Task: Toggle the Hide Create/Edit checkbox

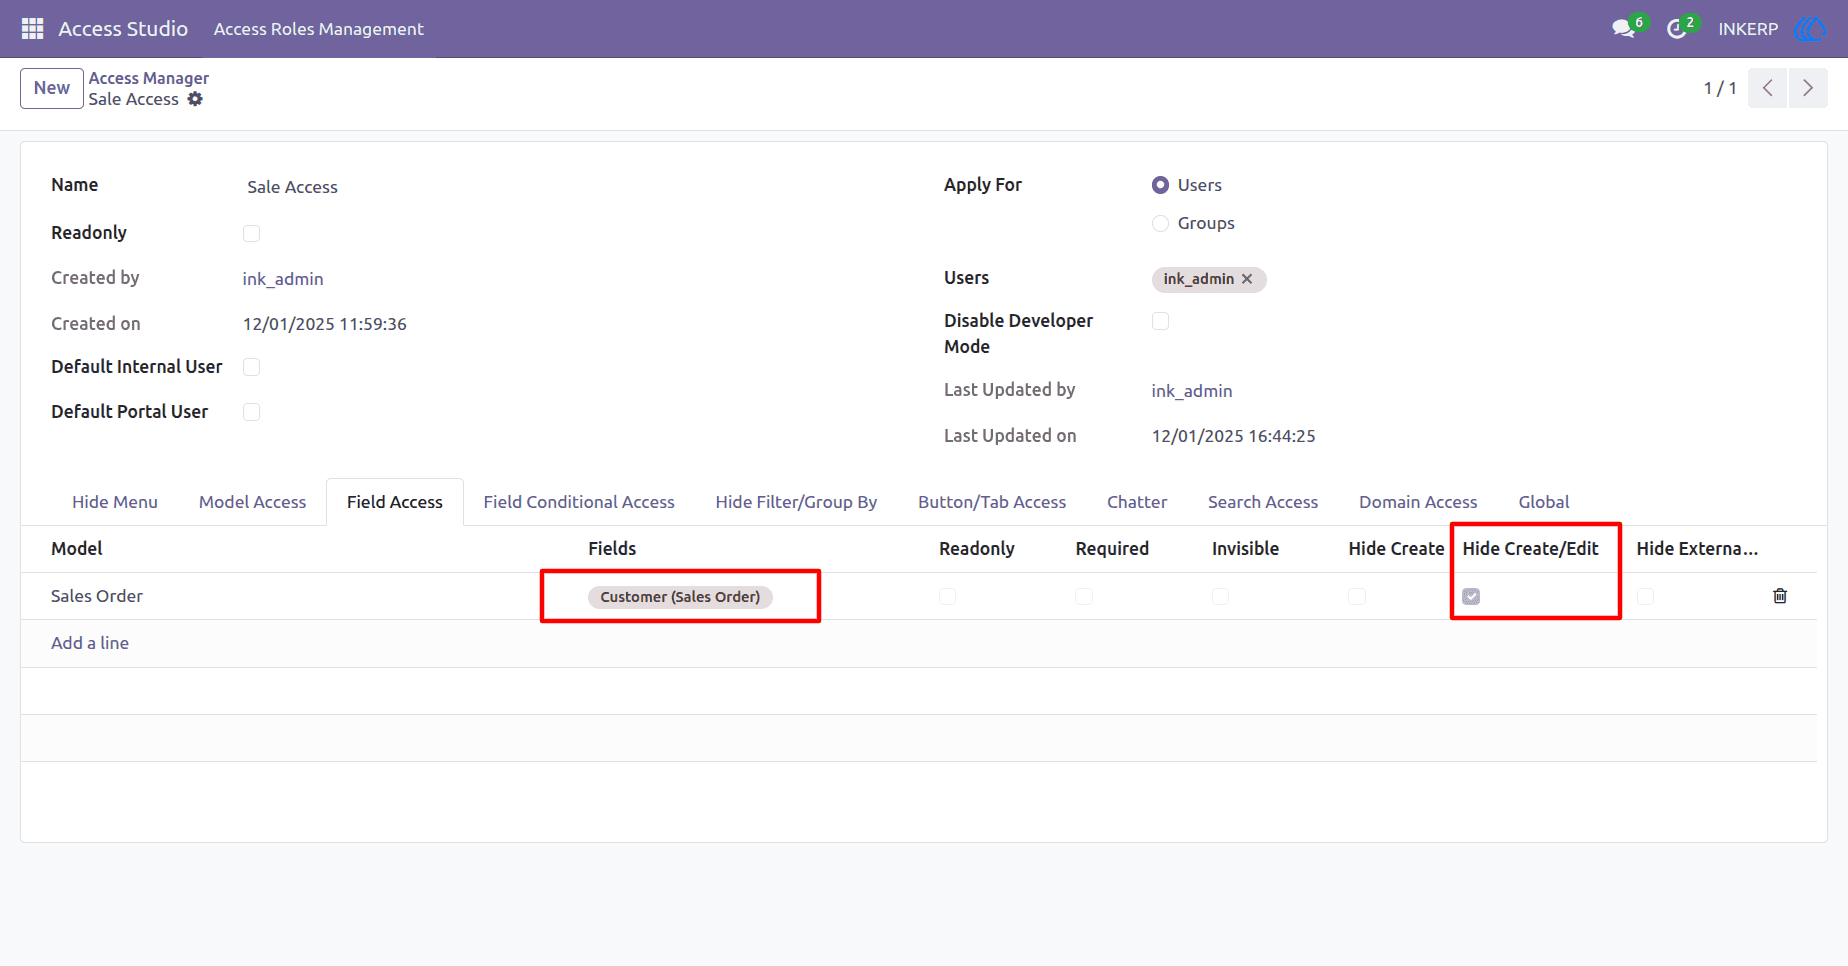Action: 1471,596
